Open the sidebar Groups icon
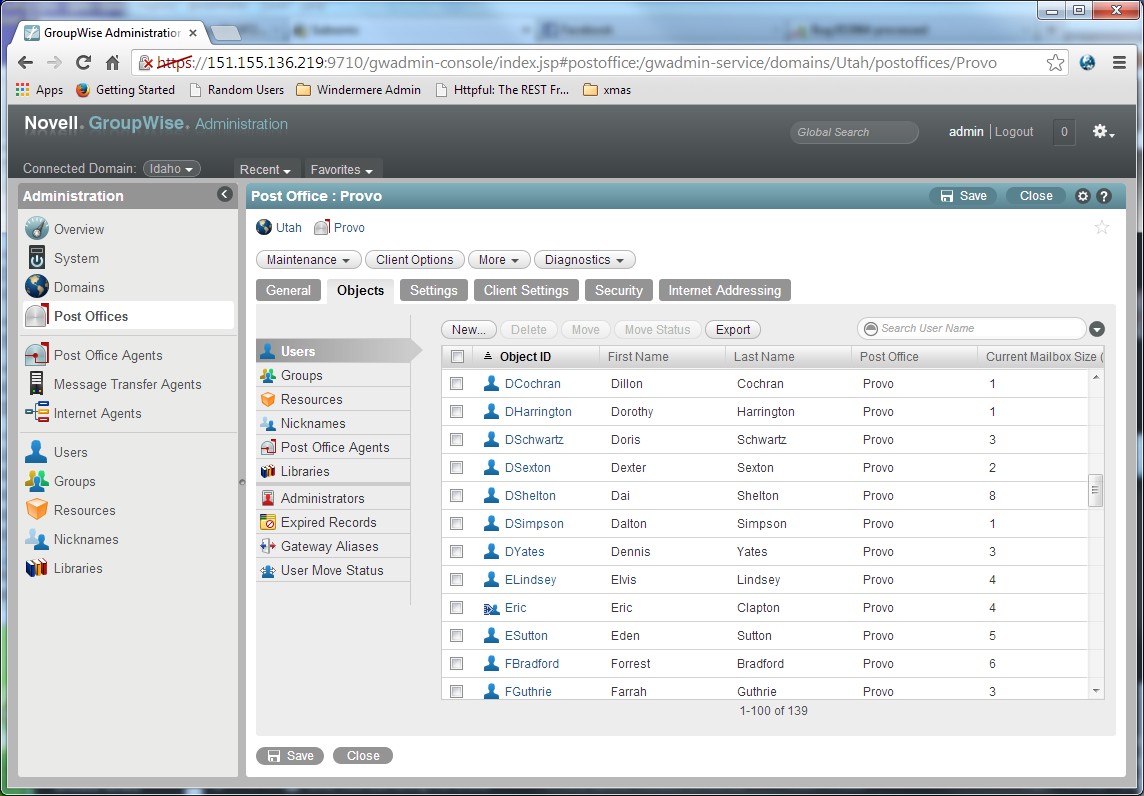 [36, 481]
